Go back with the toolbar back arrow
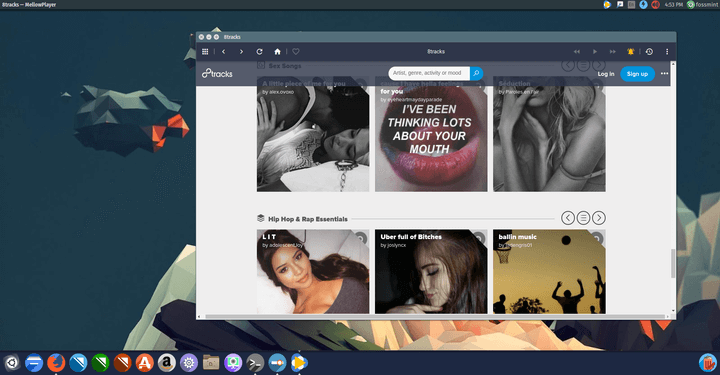The height and width of the screenshot is (375, 720). (224, 52)
